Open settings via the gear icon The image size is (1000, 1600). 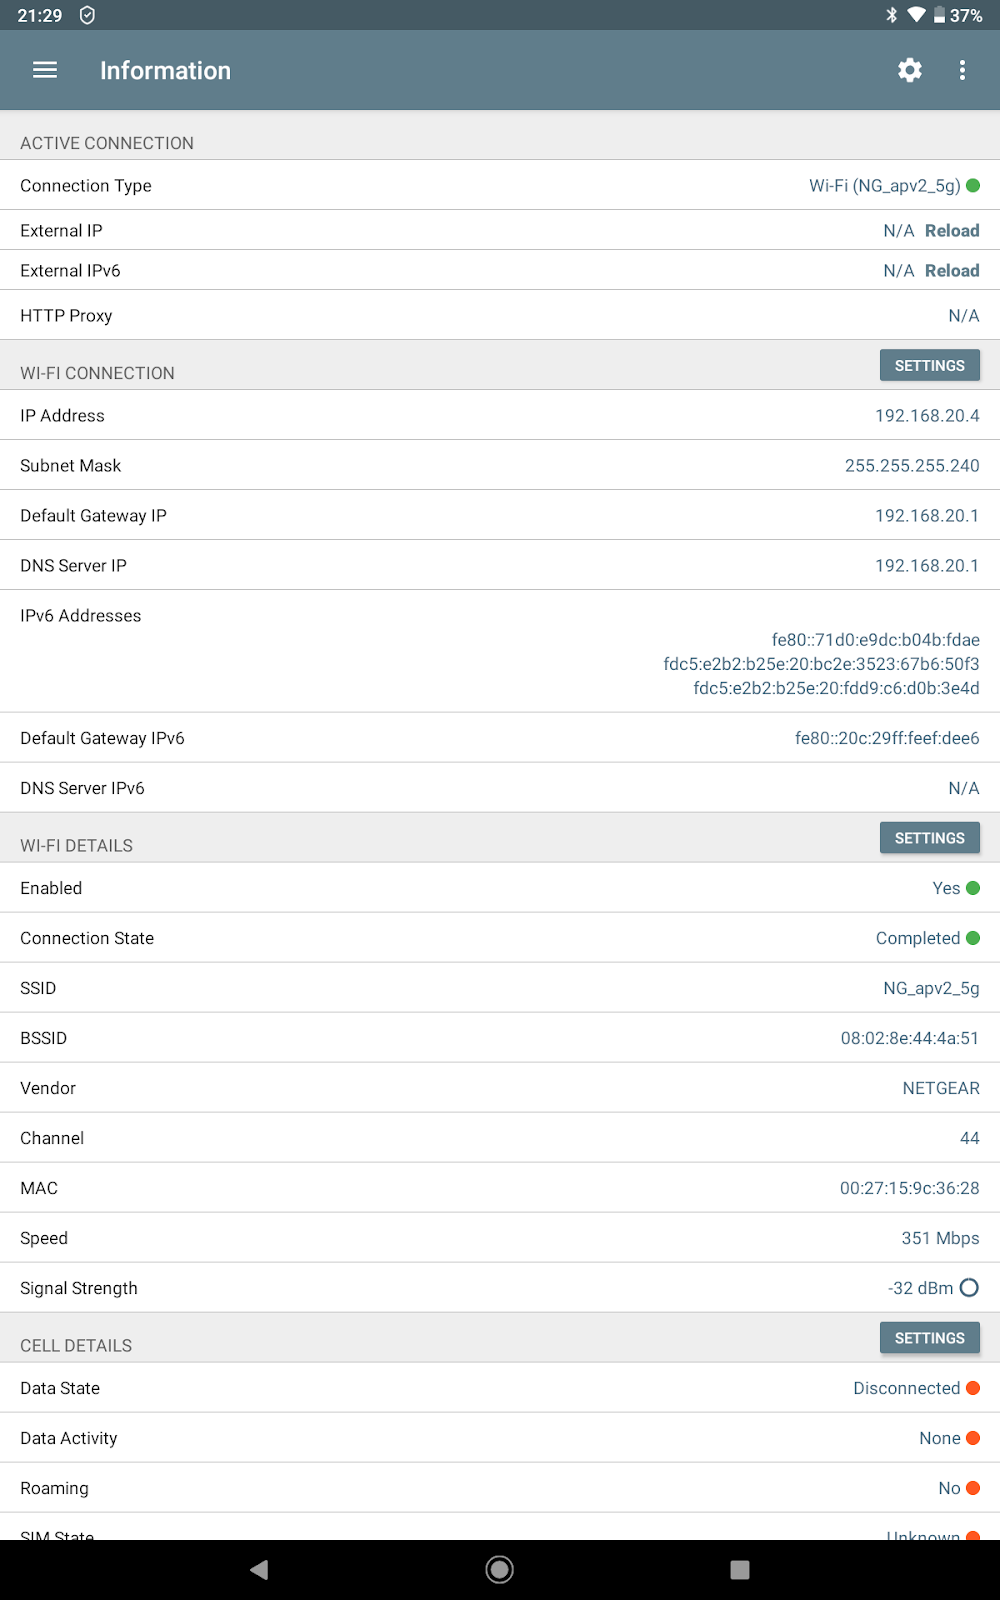tap(909, 70)
